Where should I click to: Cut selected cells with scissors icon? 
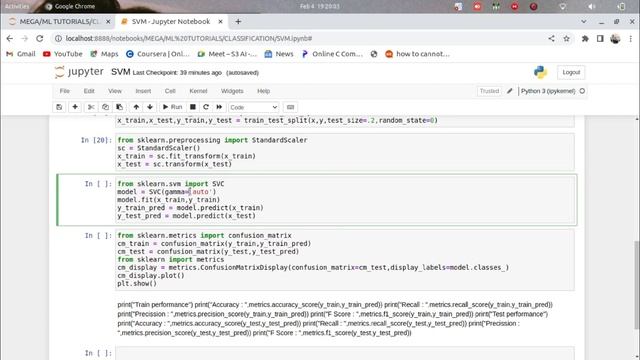point(91,107)
